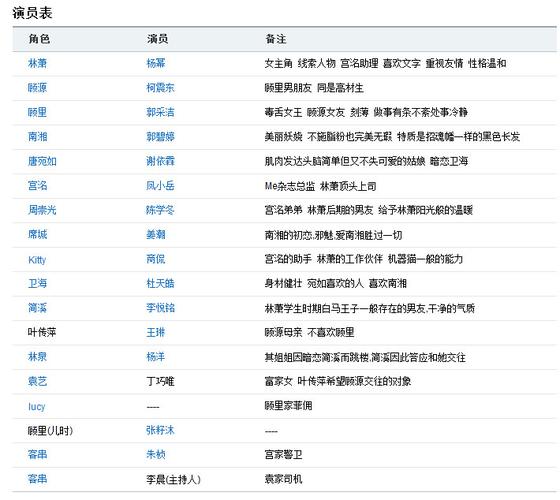
Task: Click the 席城 character link
Action: point(38,235)
